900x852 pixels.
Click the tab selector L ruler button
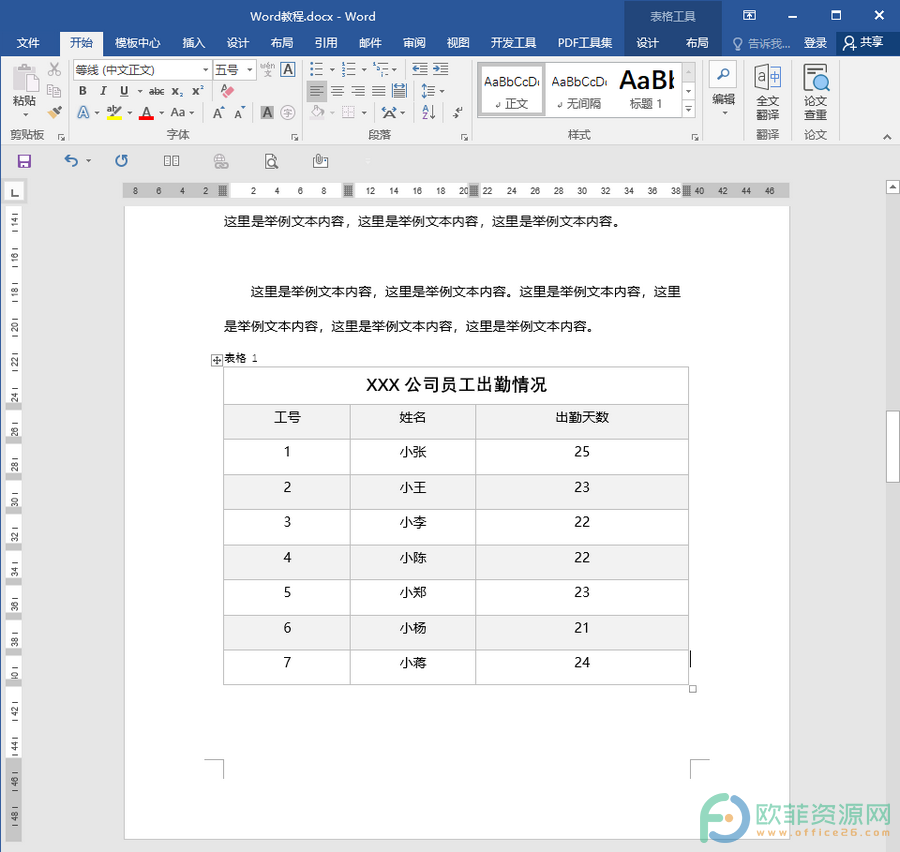coord(14,191)
